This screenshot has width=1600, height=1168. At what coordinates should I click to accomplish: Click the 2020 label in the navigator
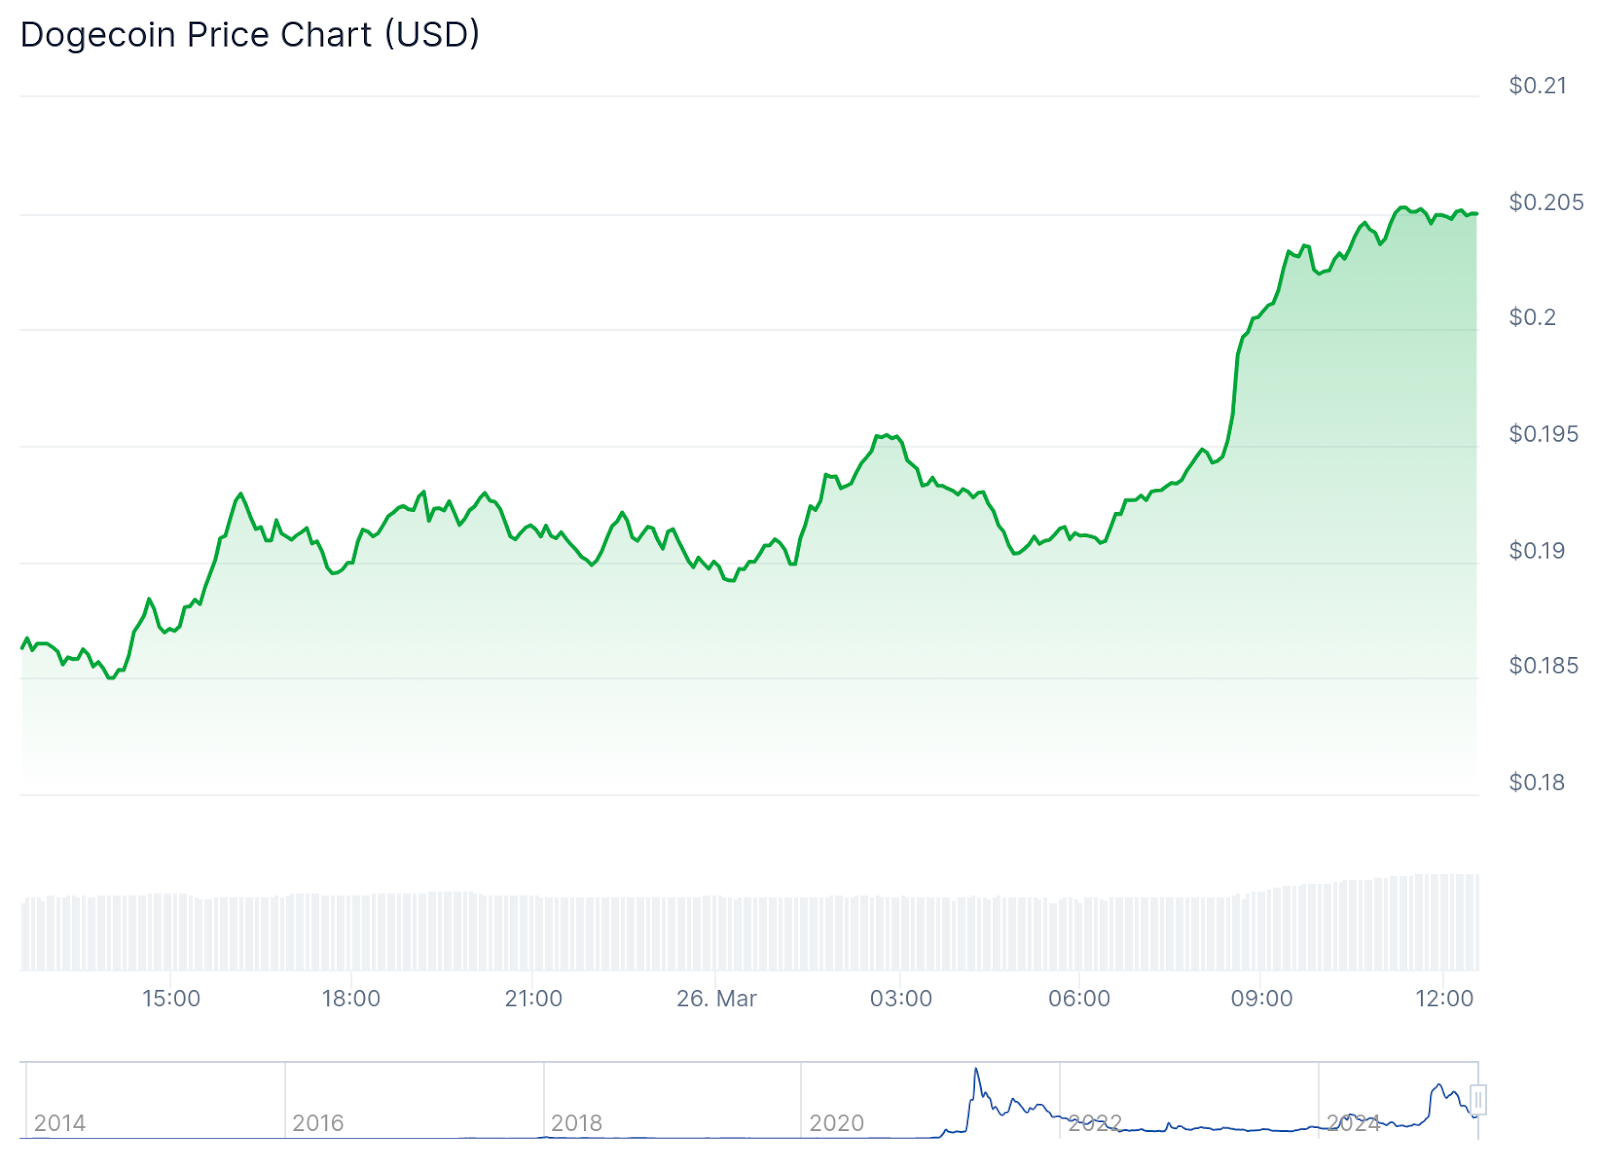coord(836,1123)
